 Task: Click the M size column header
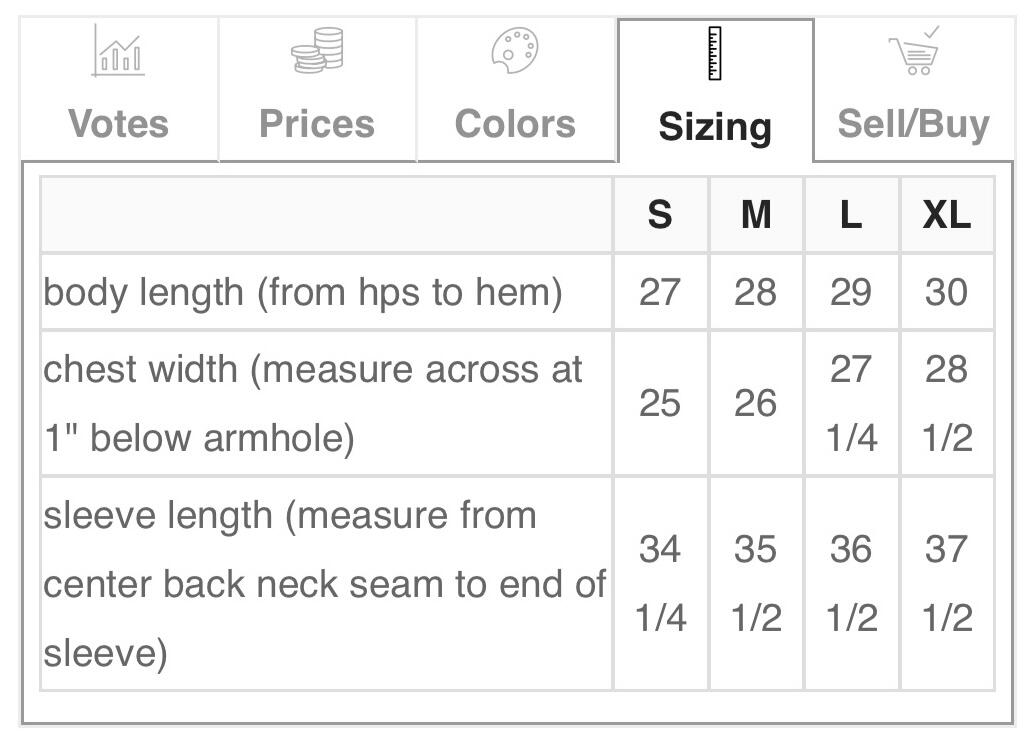756,215
